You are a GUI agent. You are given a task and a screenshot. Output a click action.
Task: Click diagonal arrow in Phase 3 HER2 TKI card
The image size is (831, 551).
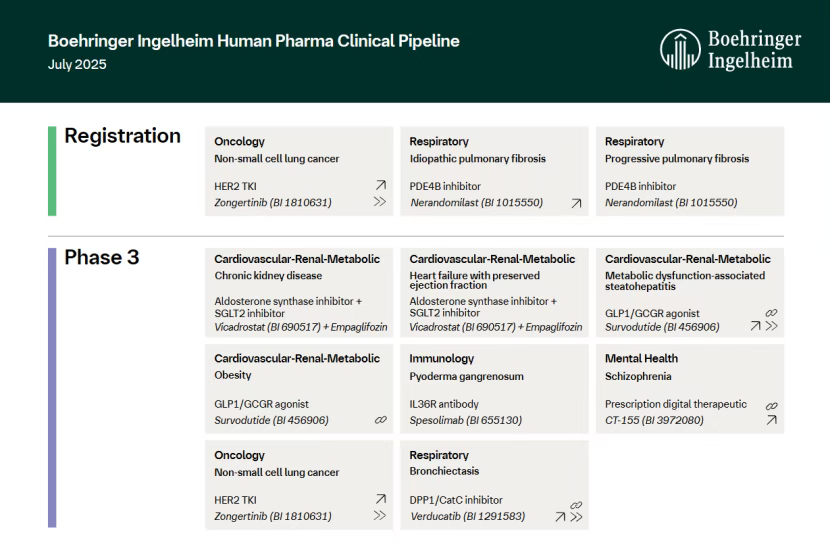coord(380,499)
